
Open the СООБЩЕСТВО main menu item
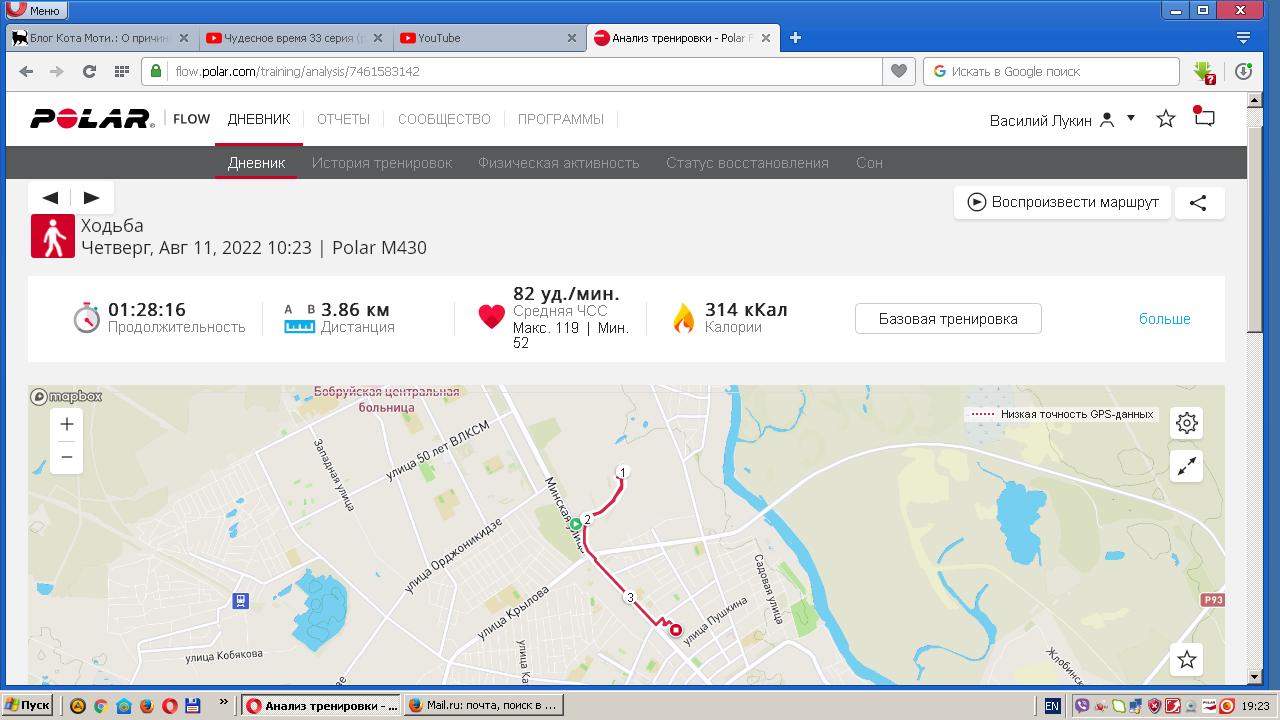444,119
